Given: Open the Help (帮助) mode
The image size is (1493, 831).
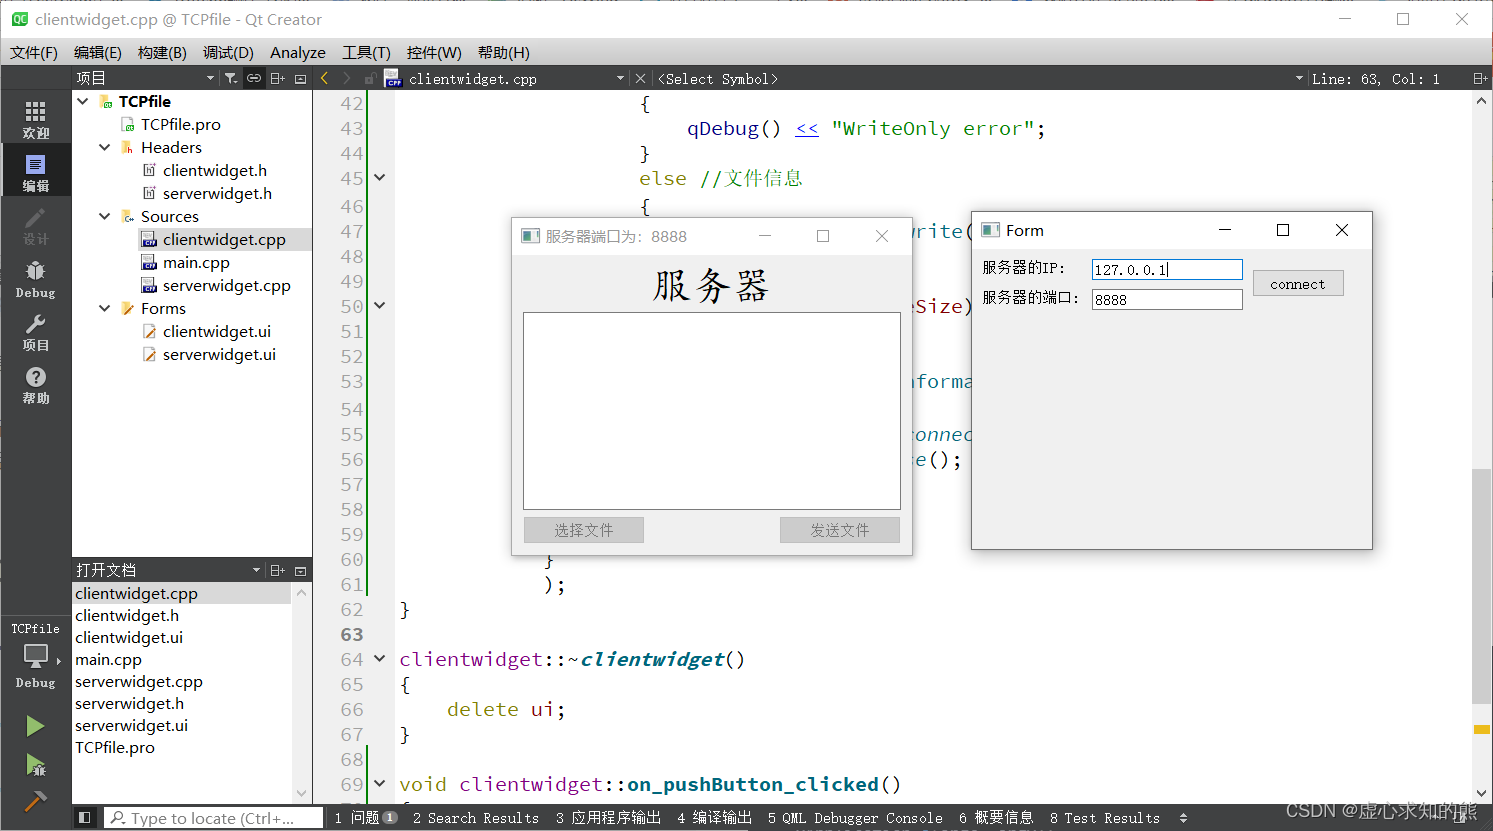Looking at the screenshot, I should 35,385.
